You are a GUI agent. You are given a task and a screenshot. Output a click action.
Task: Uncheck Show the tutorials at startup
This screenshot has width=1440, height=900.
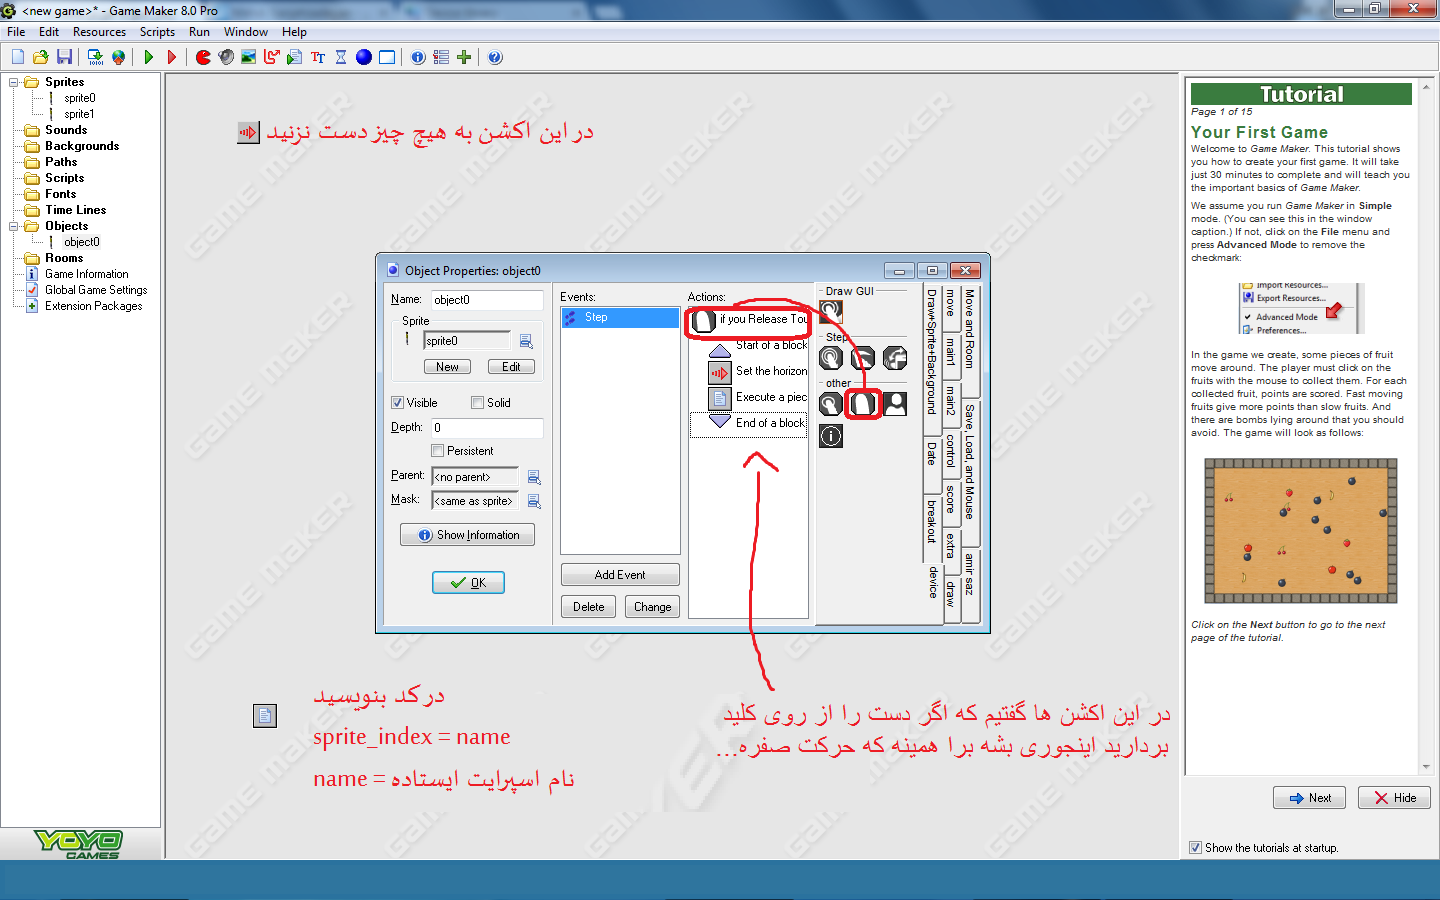(x=1195, y=847)
